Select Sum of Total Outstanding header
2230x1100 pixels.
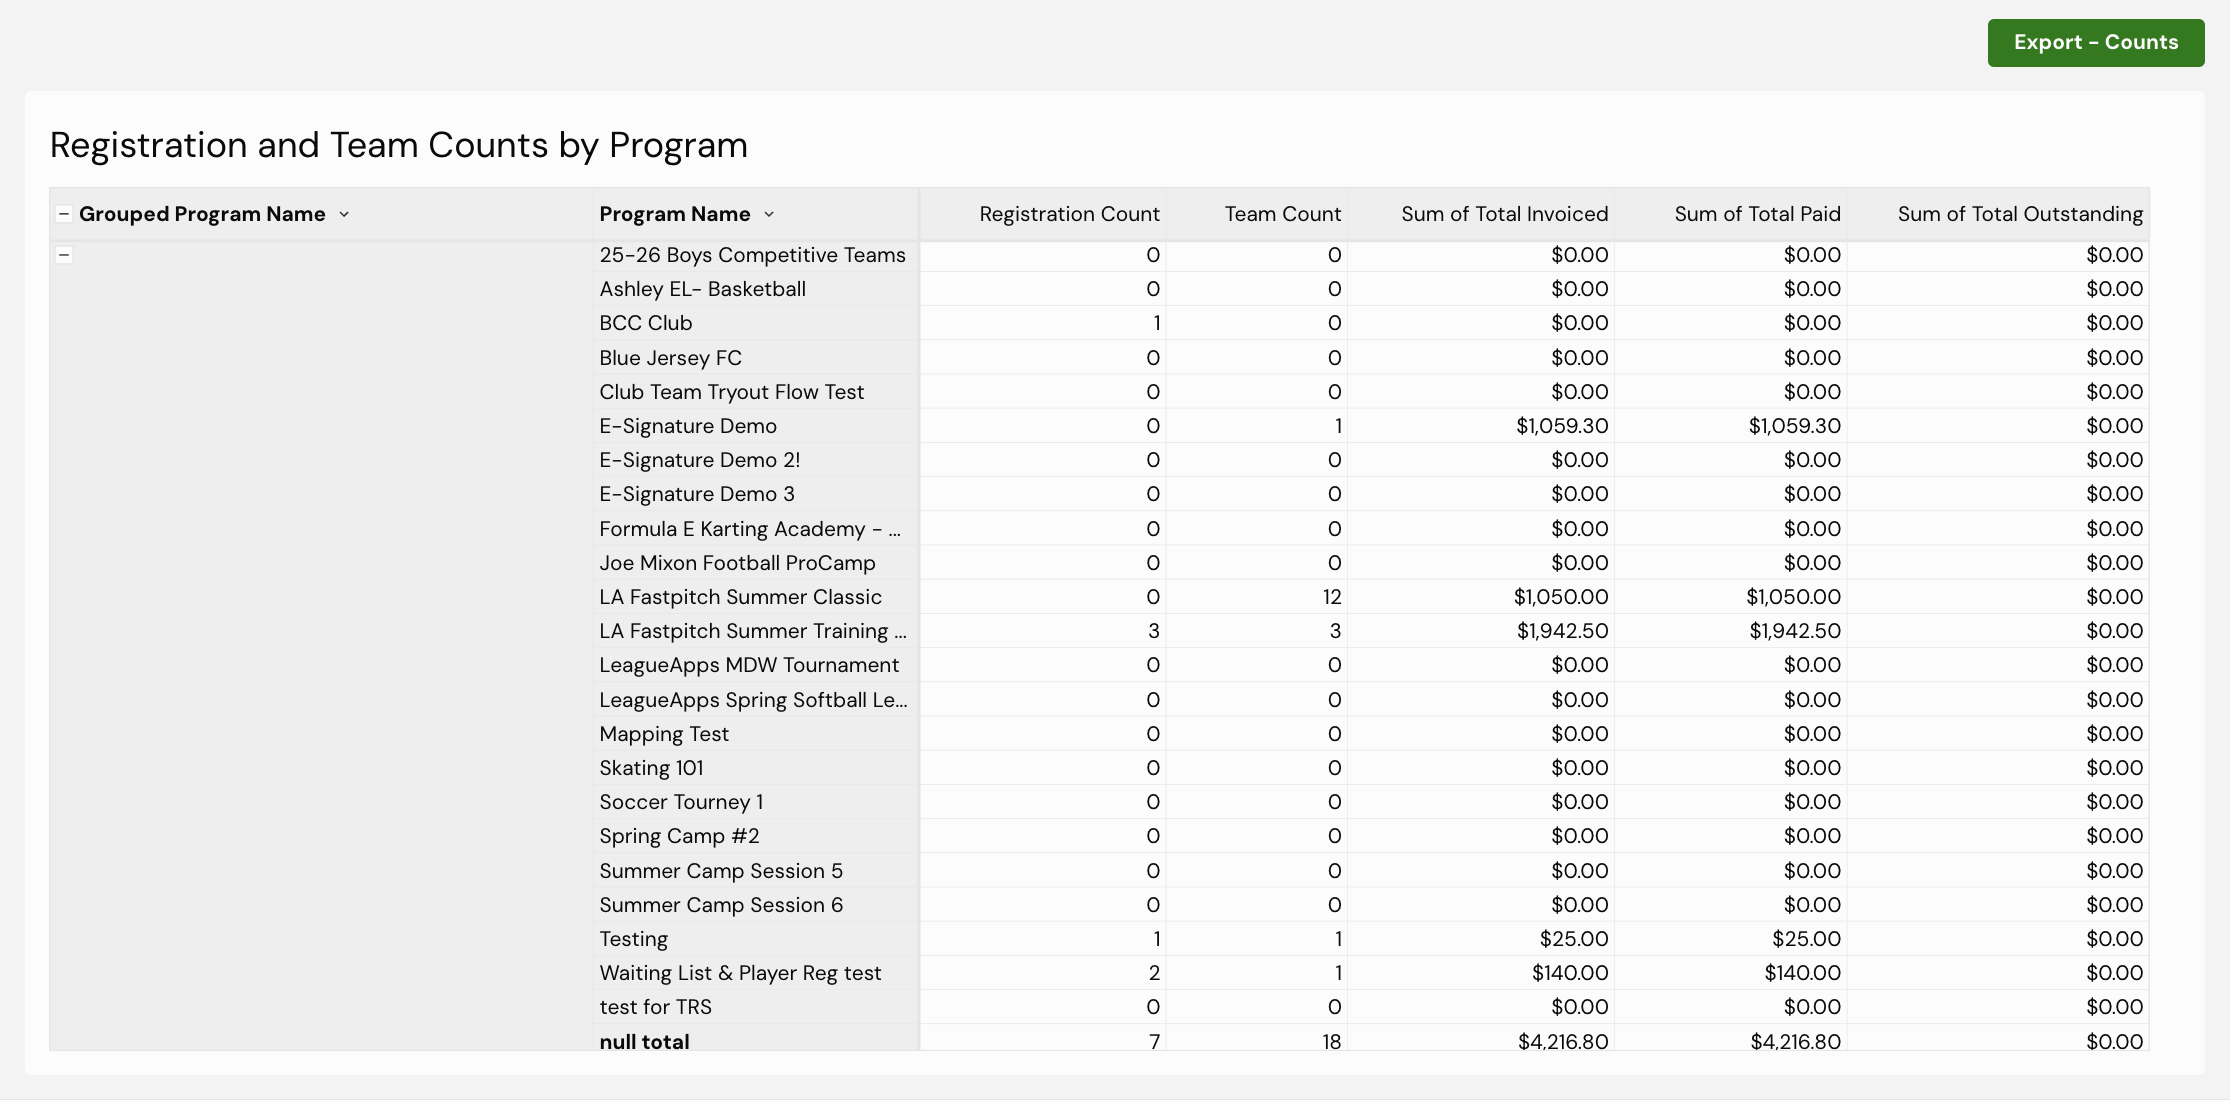(x=2020, y=214)
